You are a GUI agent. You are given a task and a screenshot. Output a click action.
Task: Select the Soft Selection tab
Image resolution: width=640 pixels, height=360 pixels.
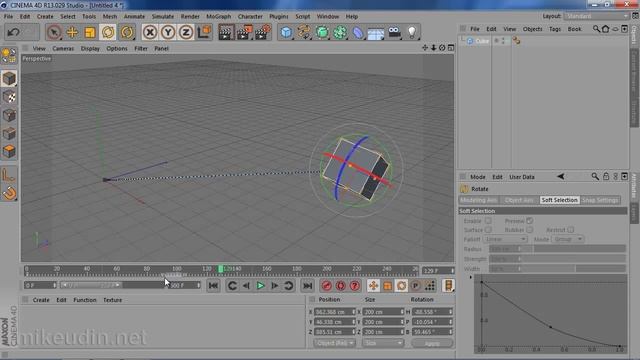coord(559,200)
